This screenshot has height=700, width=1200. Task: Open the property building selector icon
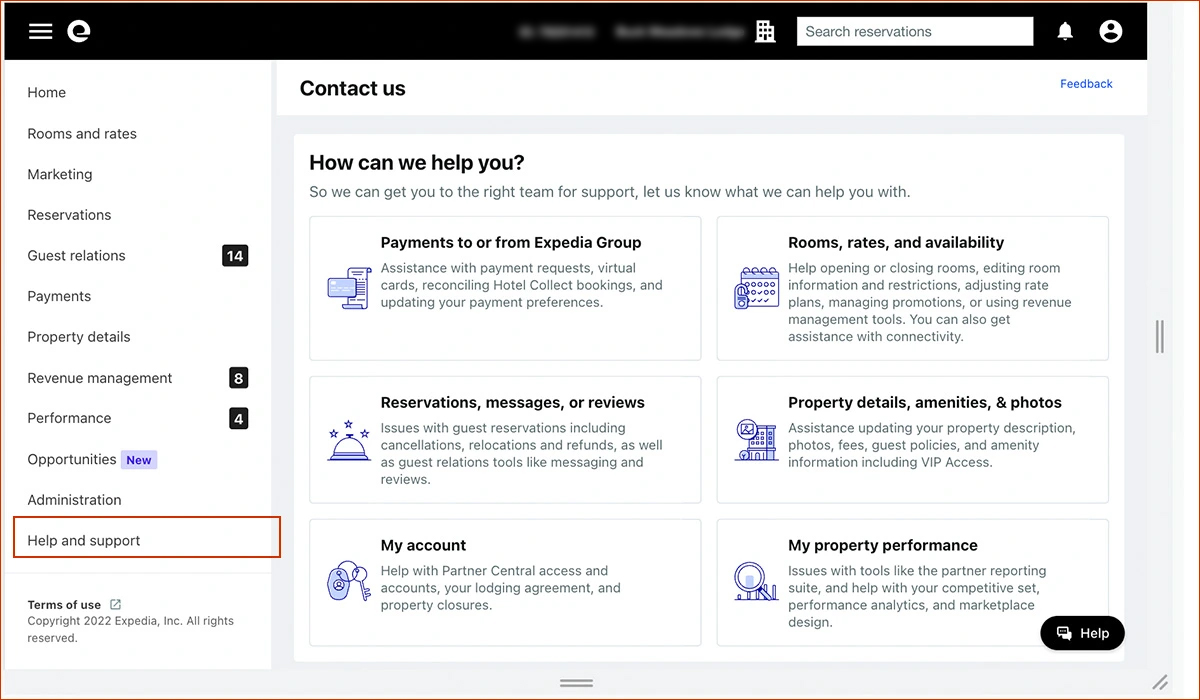765,32
